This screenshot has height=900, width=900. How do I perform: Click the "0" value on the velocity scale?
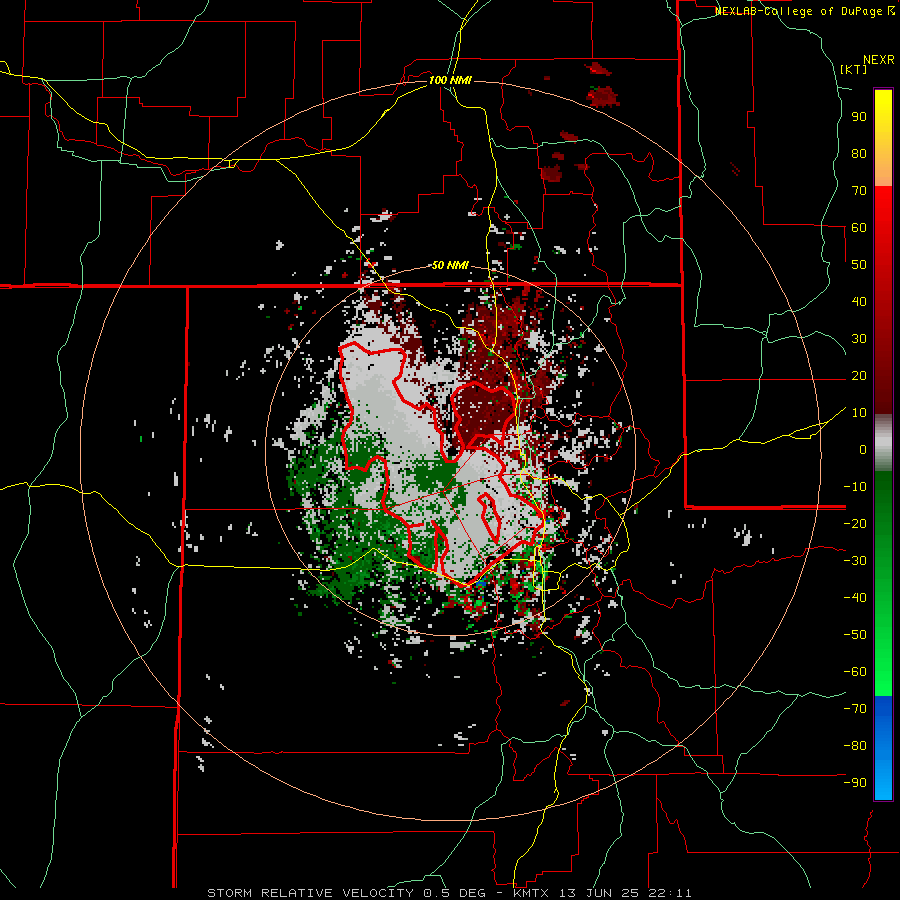[x=863, y=449]
